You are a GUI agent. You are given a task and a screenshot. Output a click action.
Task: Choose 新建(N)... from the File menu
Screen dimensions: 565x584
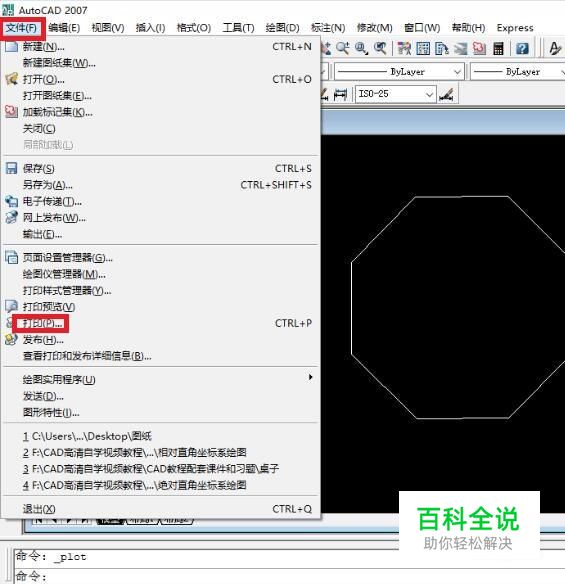[159, 47]
